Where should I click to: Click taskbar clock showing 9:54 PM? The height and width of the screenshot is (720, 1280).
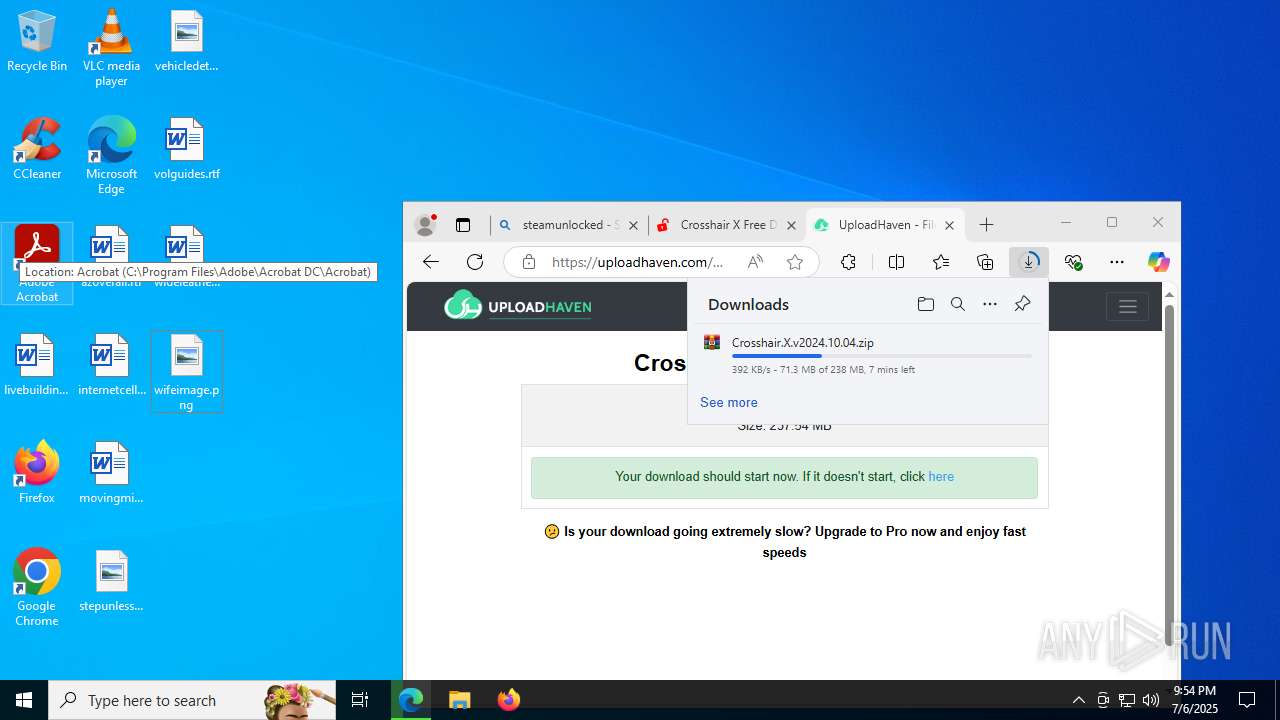coord(1195,700)
